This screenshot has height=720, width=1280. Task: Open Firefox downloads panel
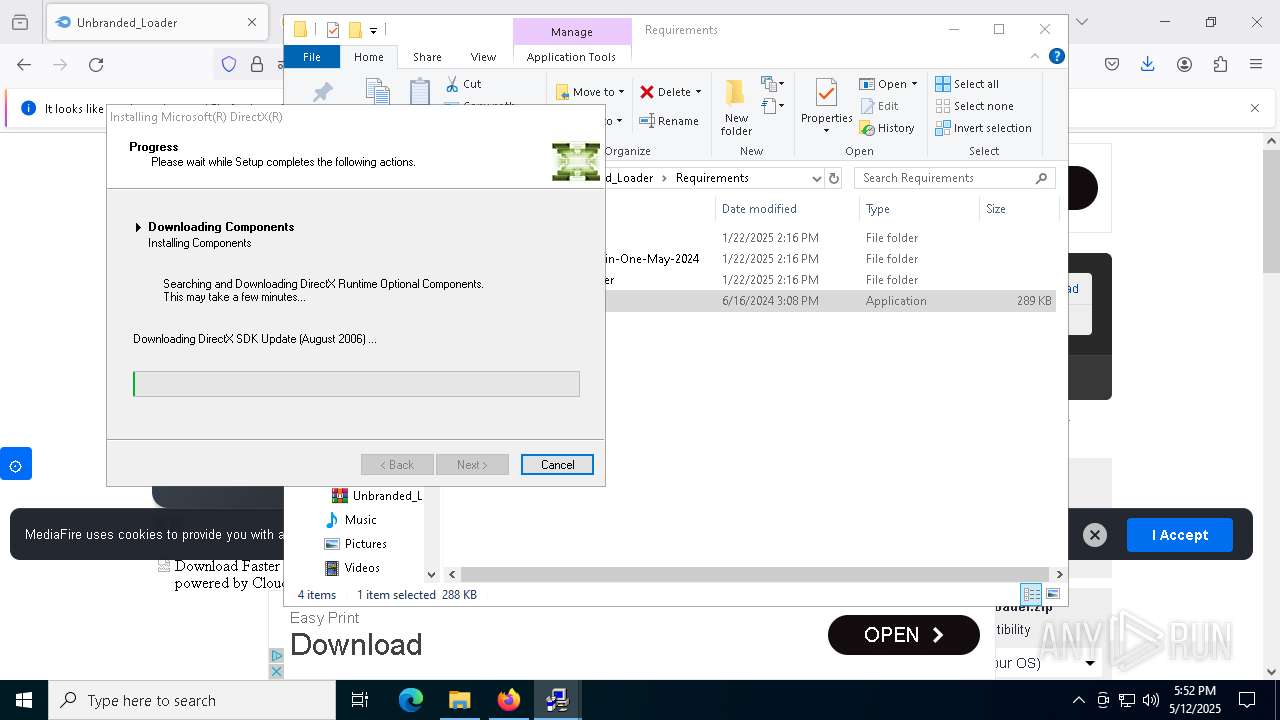click(x=1148, y=65)
